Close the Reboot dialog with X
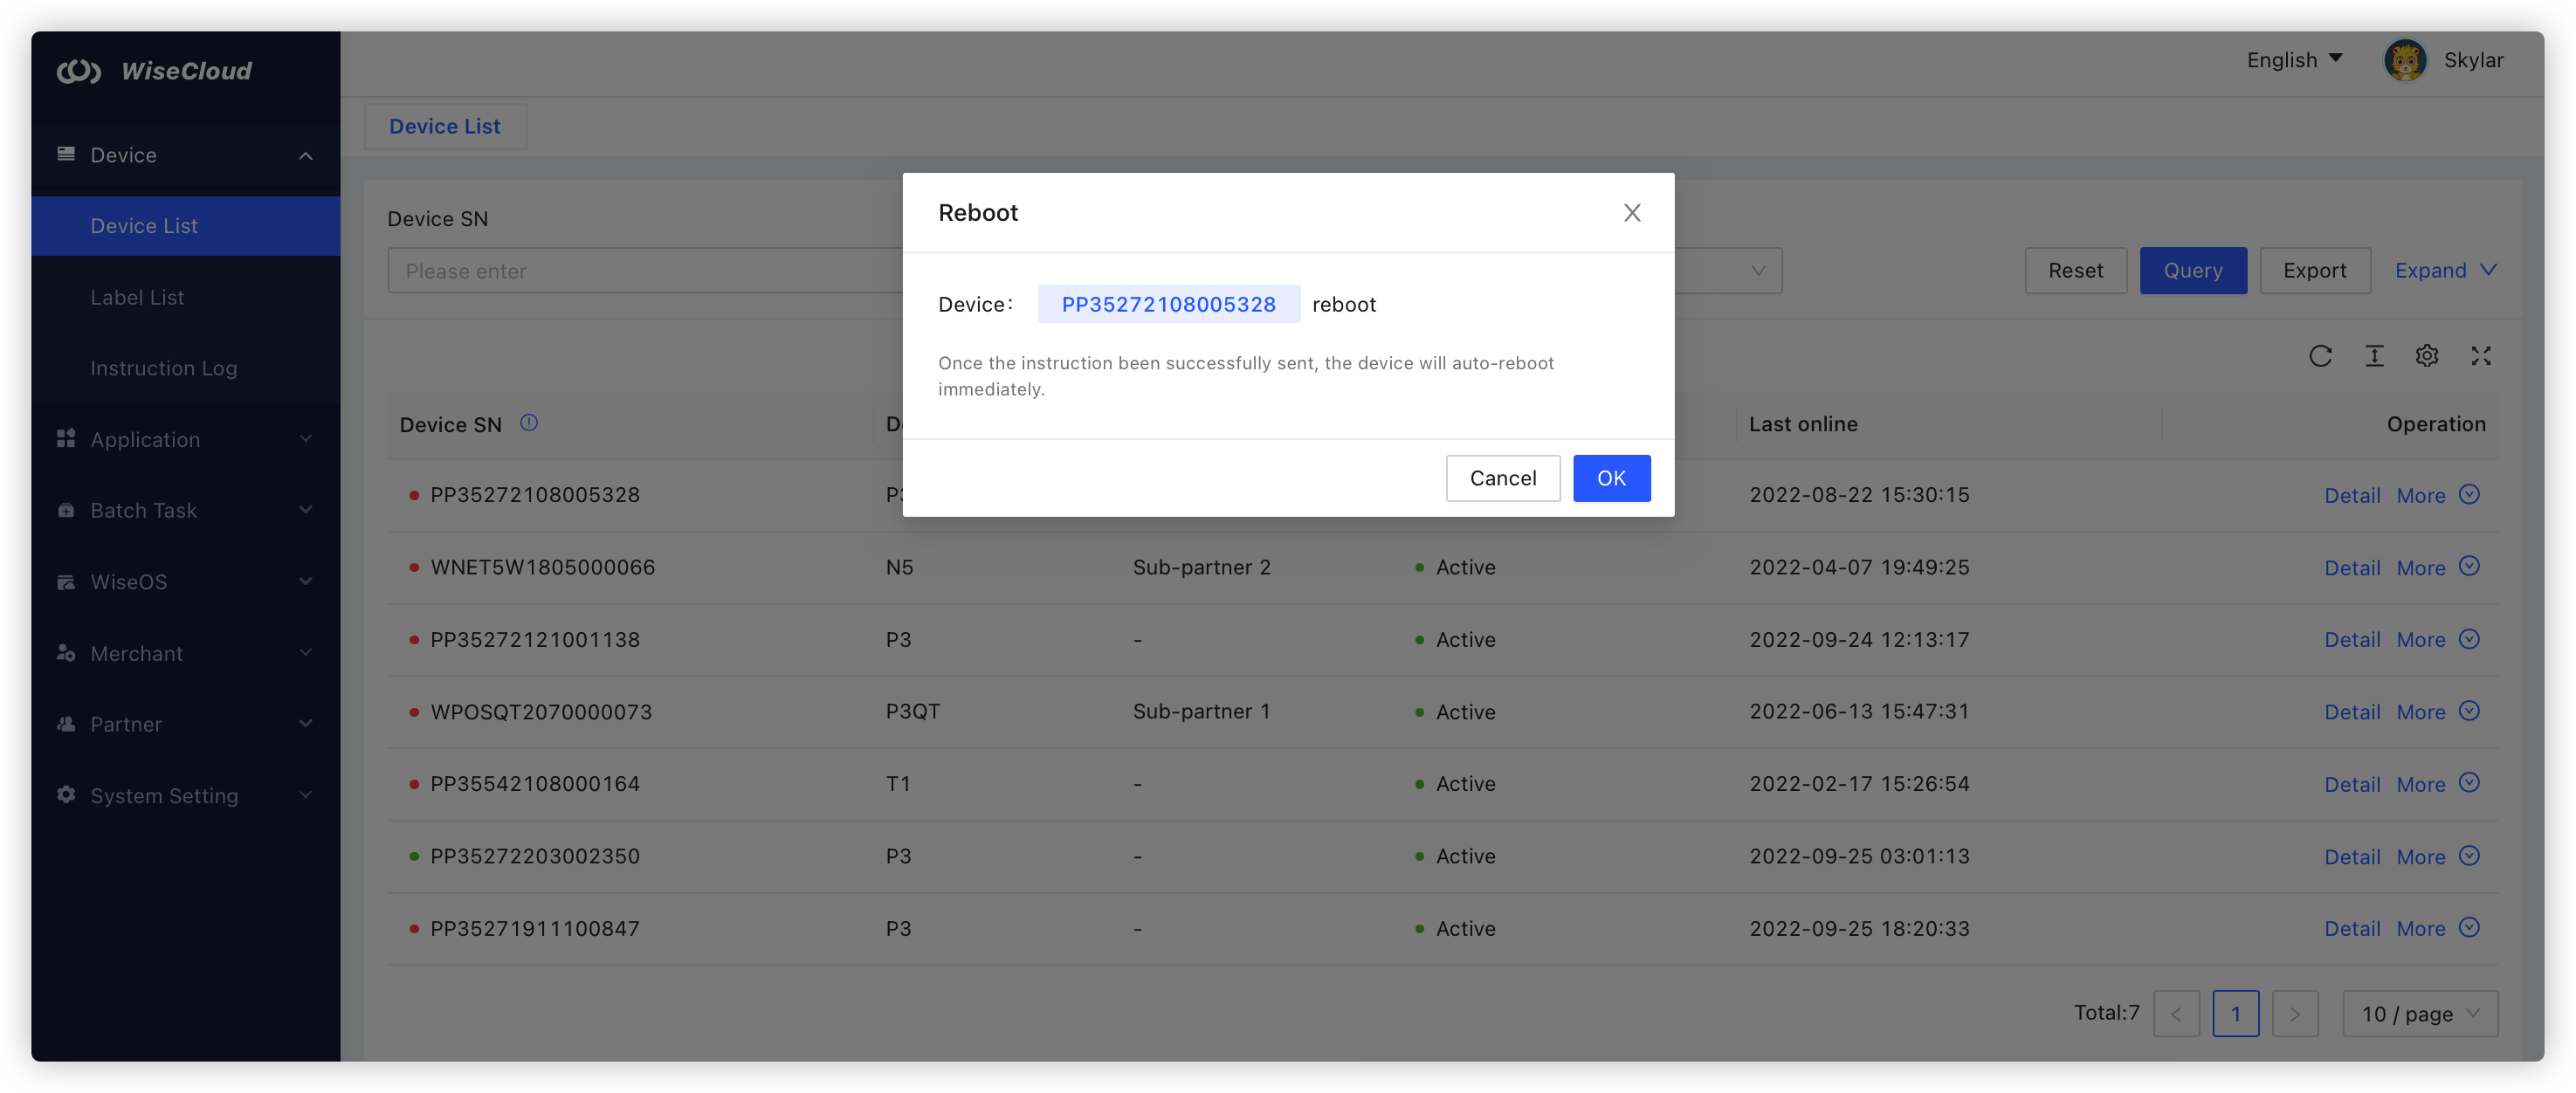 [1632, 213]
